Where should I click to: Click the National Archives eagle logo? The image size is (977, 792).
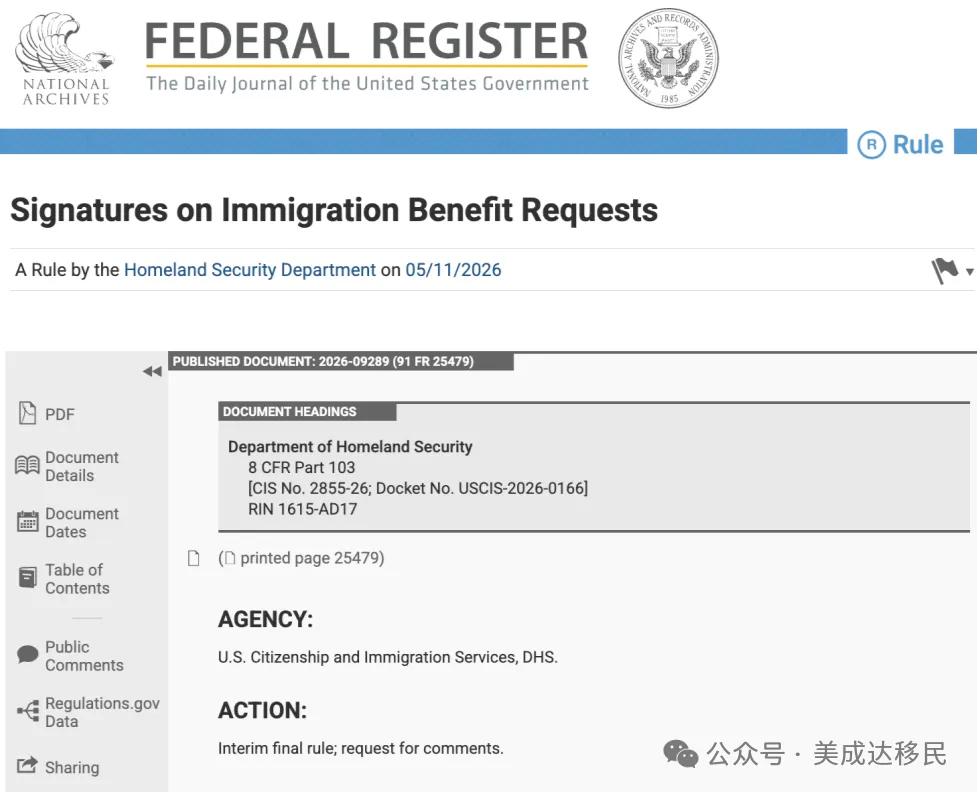tap(65, 59)
